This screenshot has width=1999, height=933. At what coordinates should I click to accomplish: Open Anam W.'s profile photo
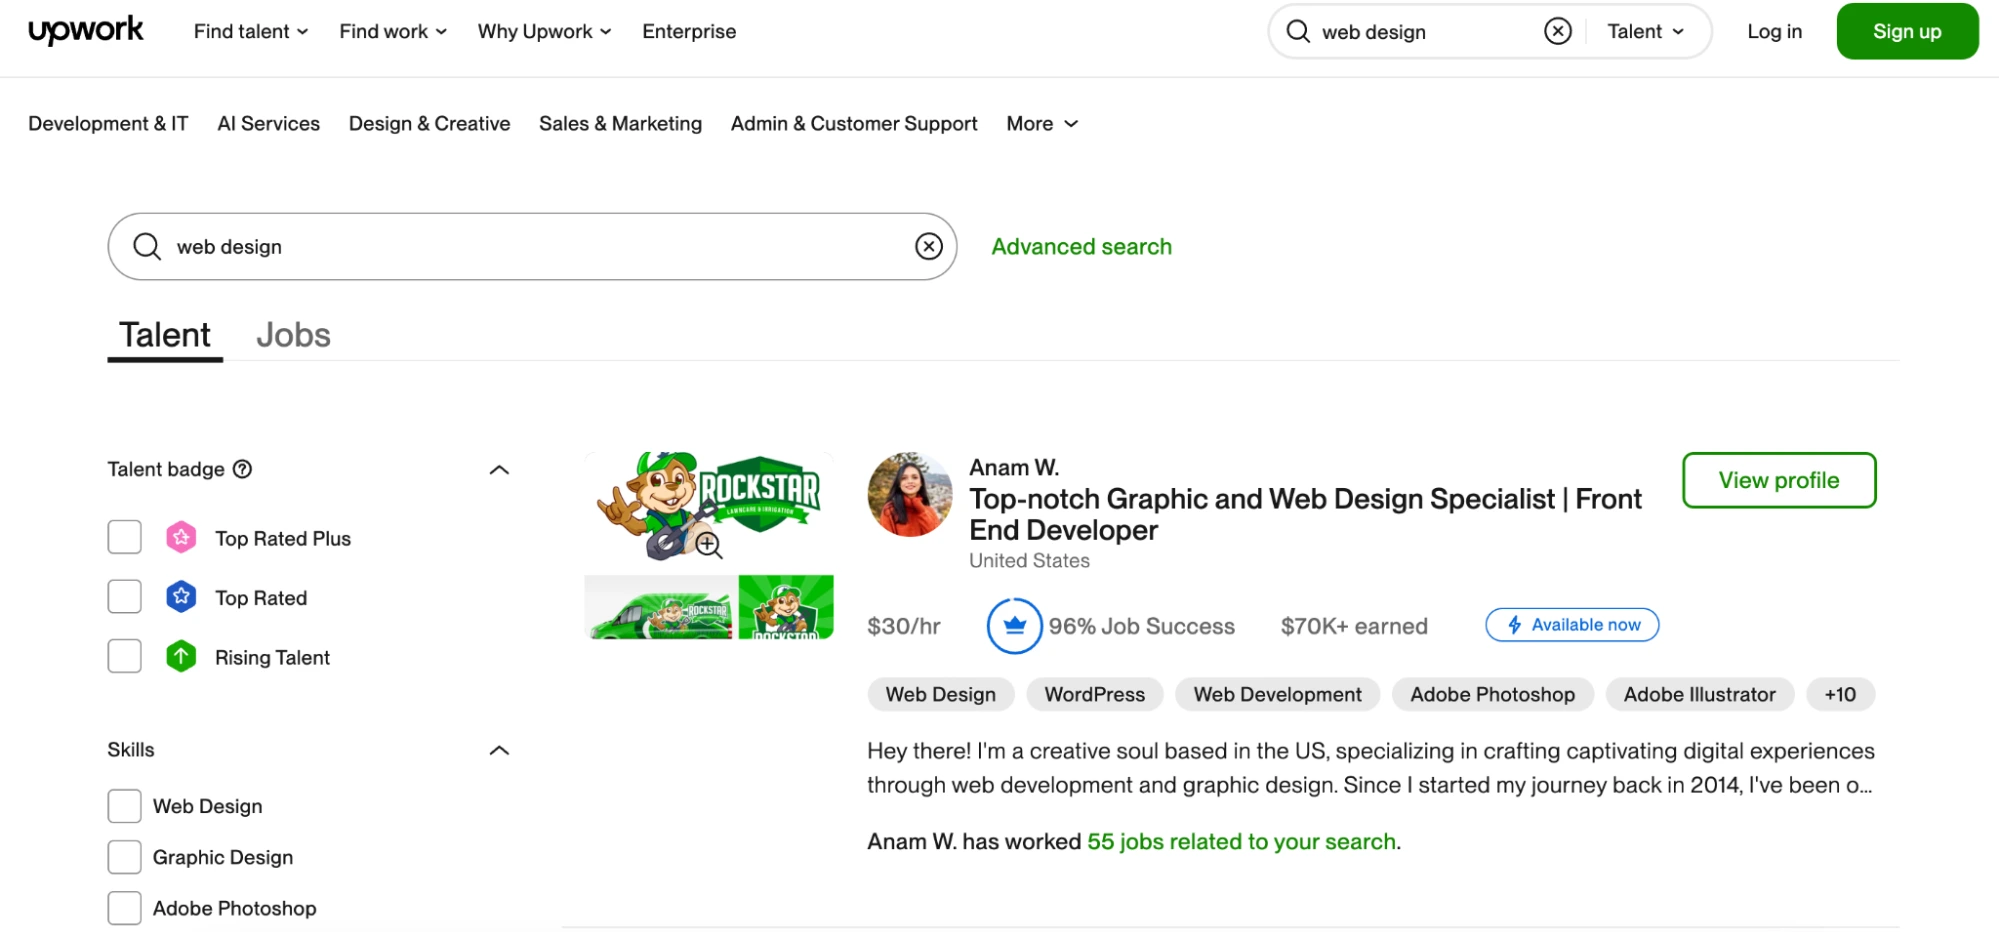point(910,494)
